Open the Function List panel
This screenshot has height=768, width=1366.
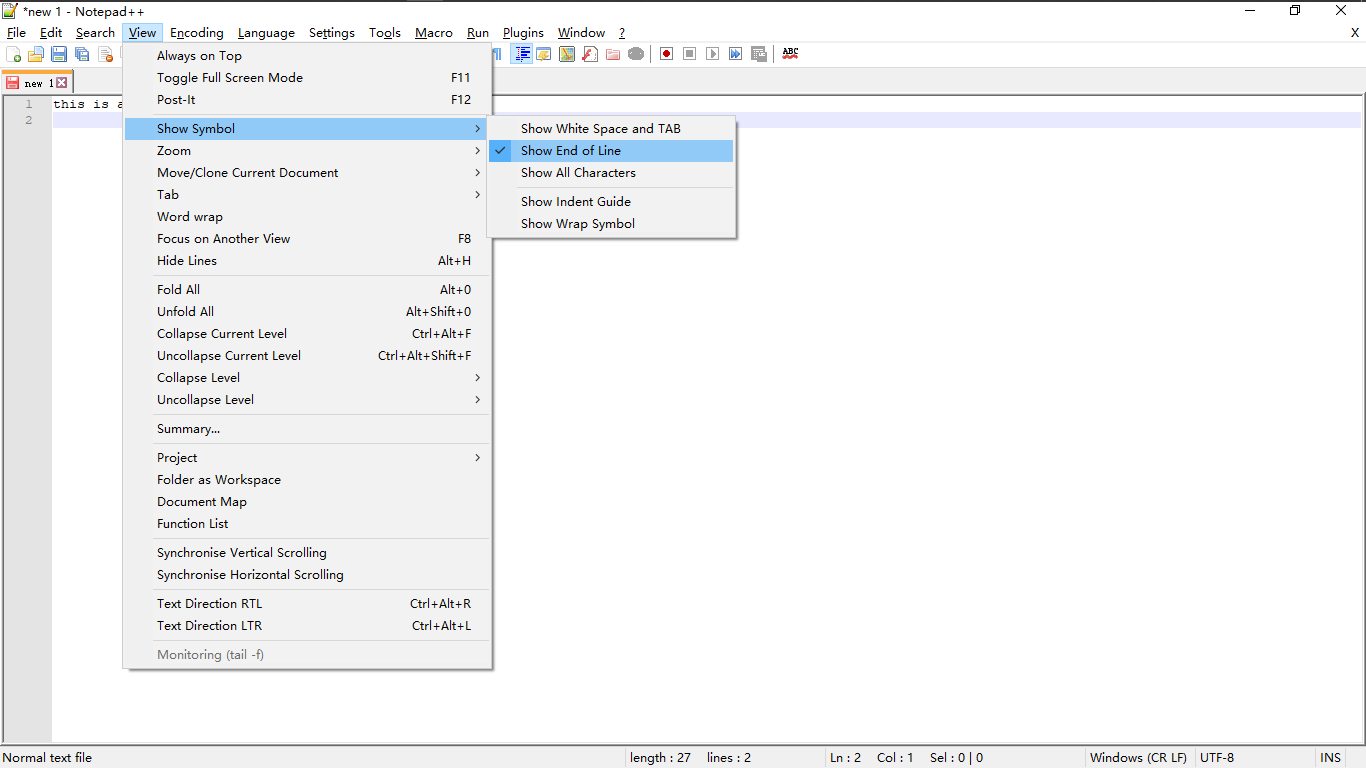point(589,53)
